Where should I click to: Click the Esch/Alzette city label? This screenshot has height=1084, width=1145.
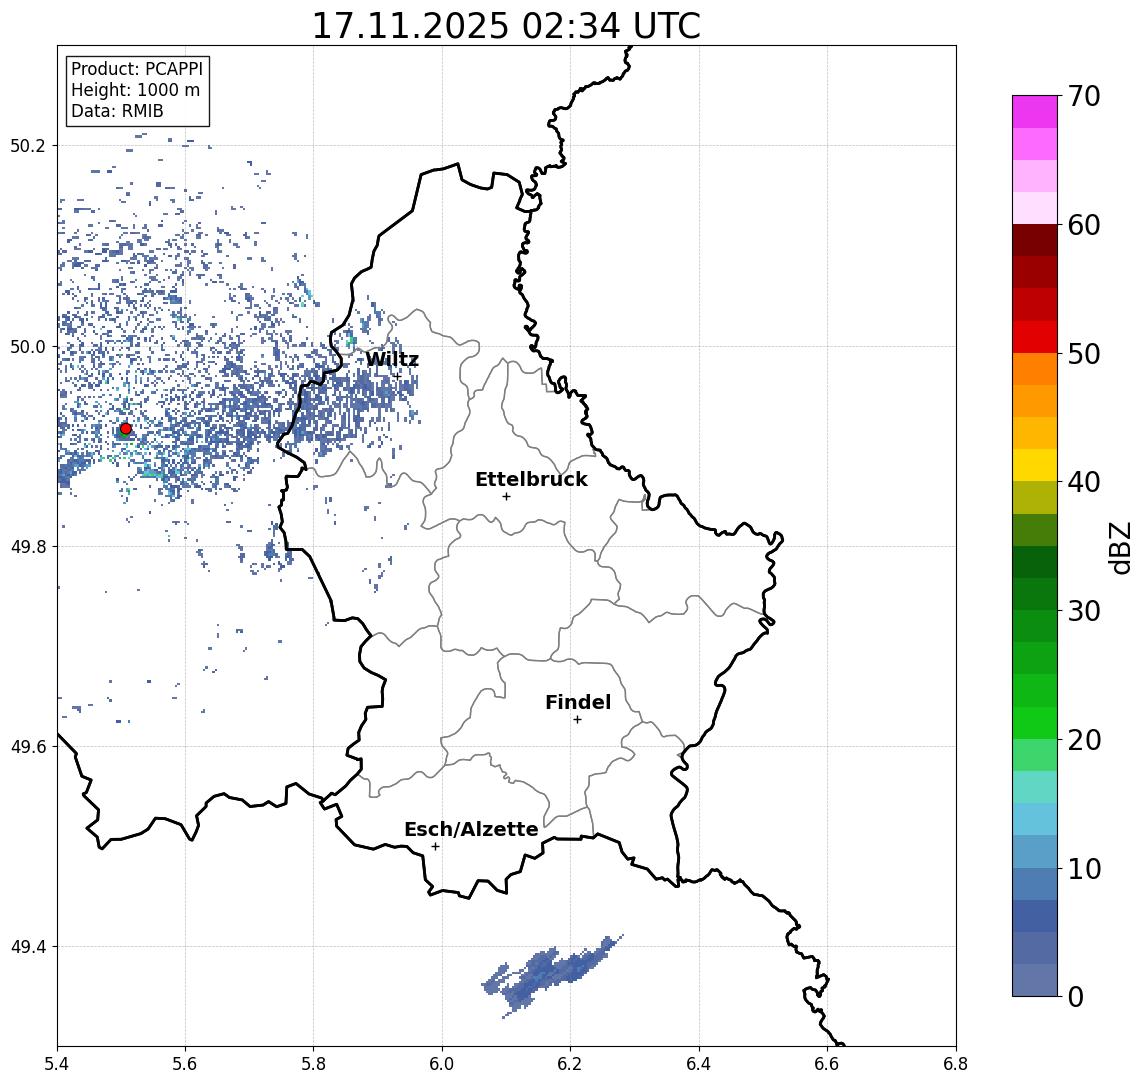471,829
